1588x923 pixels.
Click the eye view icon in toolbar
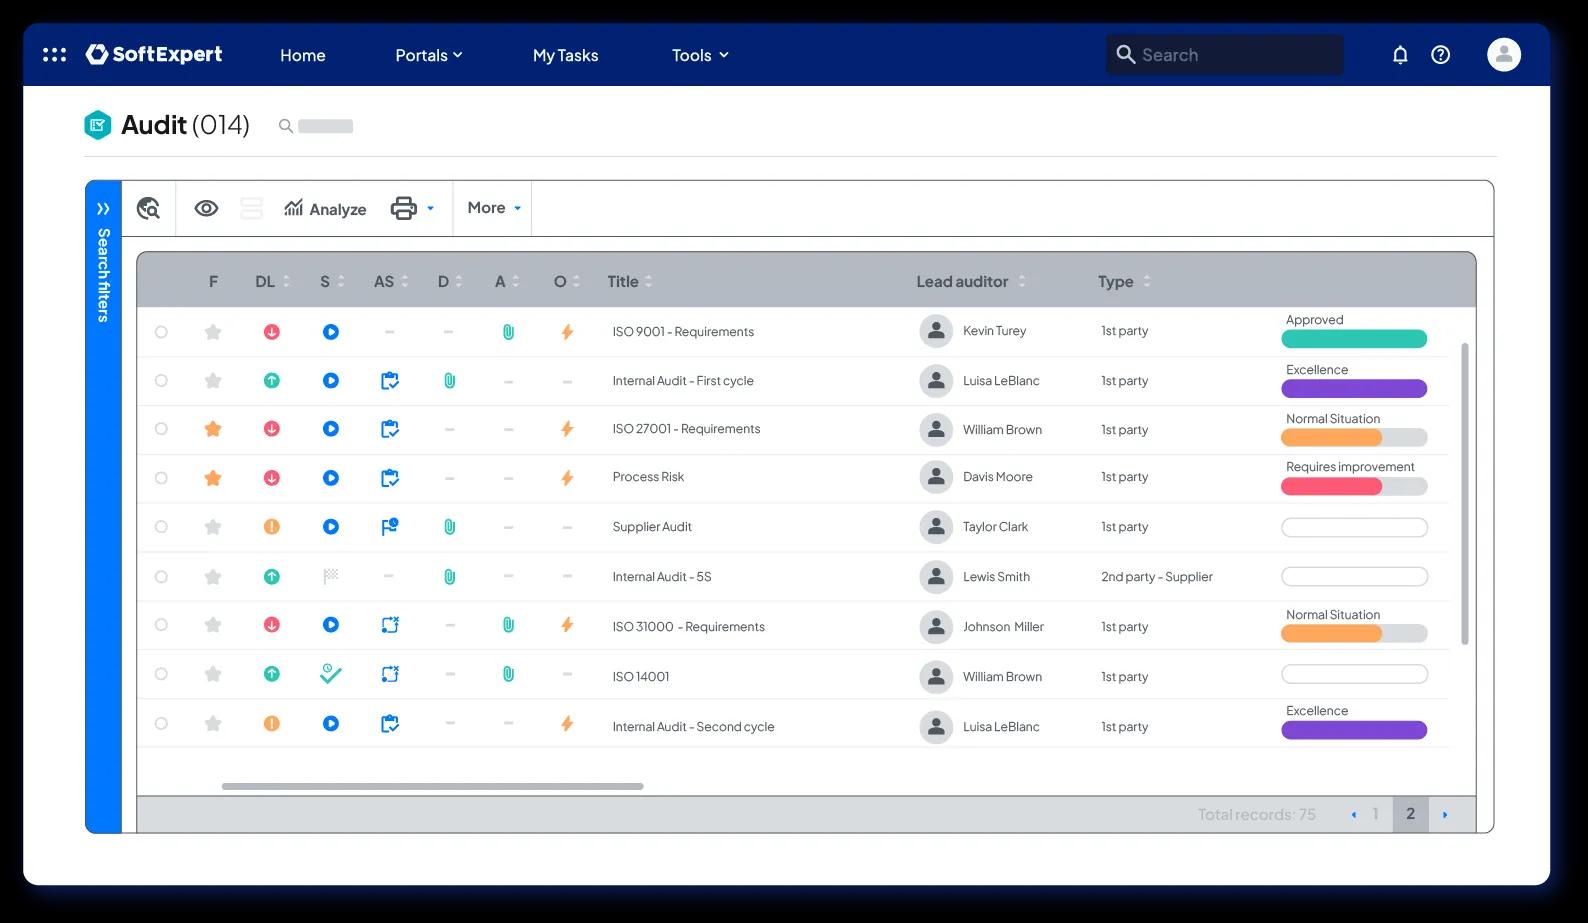tap(206, 208)
